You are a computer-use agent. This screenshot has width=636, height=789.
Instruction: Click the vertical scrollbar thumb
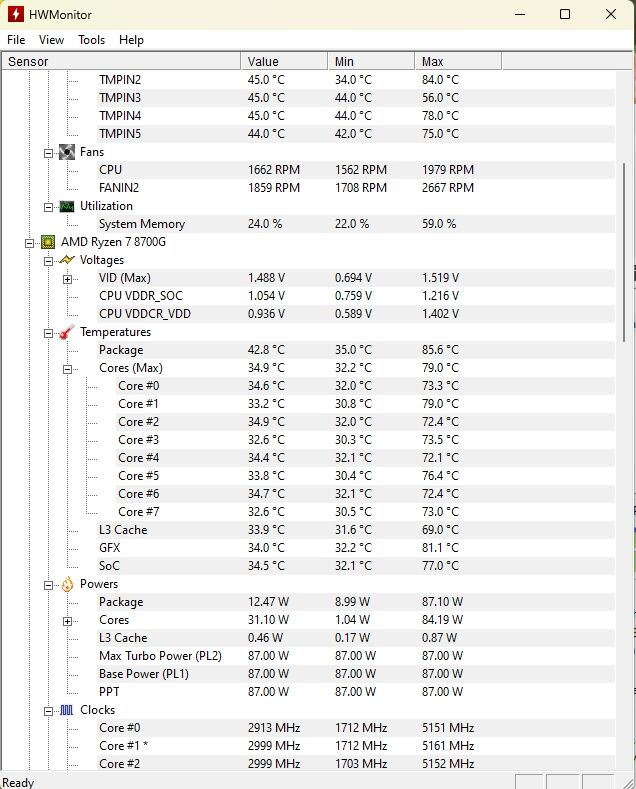pos(624,252)
